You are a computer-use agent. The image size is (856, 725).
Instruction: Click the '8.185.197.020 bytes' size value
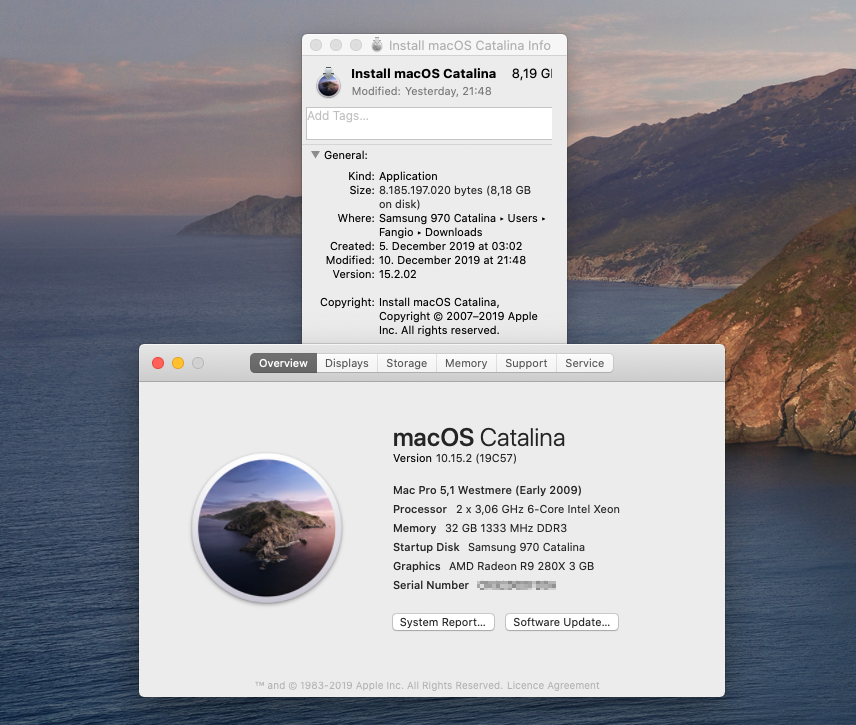[431, 190]
